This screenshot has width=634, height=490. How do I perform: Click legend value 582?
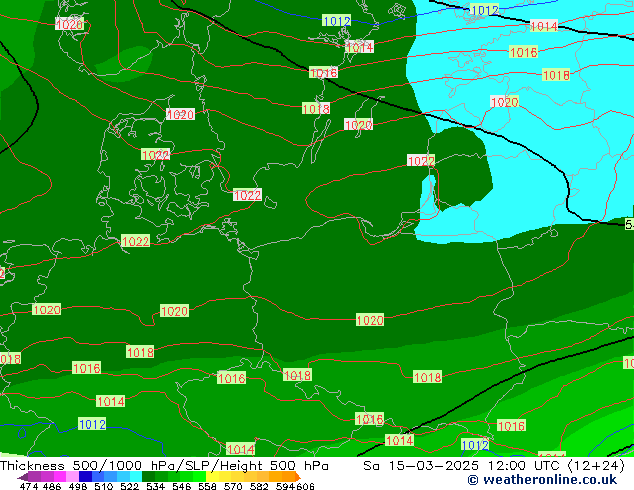click(x=259, y=486)
